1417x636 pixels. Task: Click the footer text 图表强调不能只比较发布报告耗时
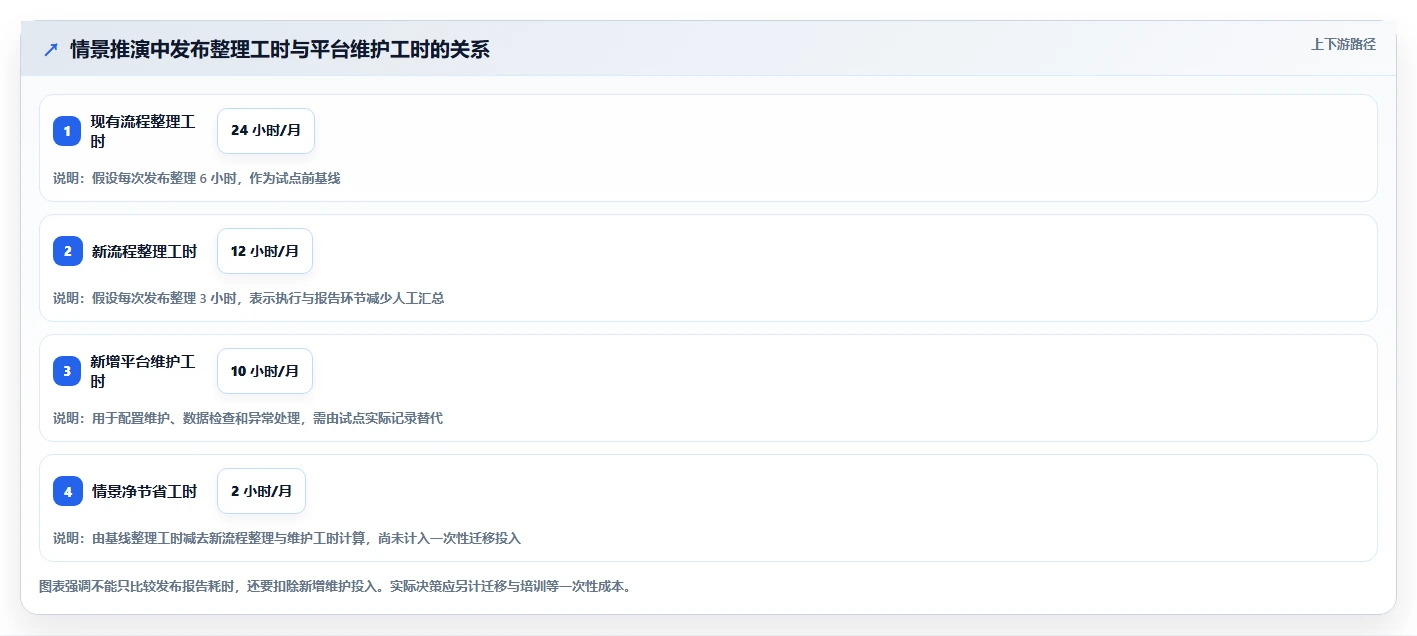(x=335, y=586)
